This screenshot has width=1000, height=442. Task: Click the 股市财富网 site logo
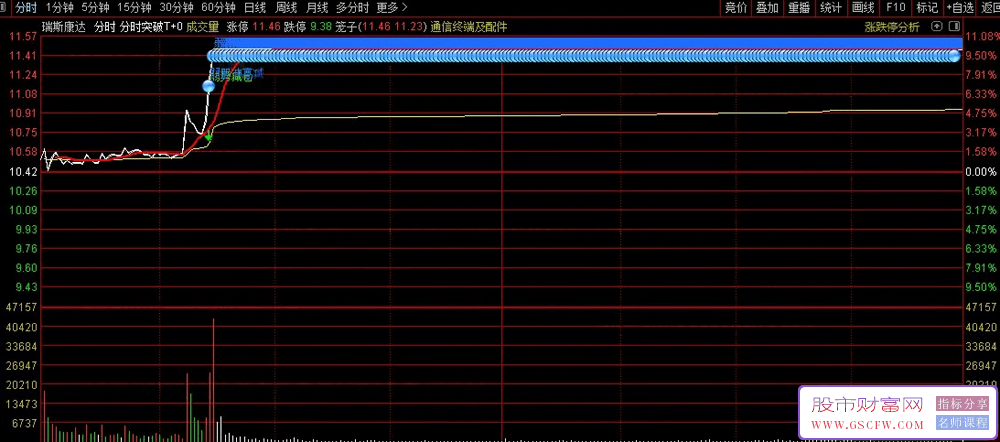coord(867,404)
